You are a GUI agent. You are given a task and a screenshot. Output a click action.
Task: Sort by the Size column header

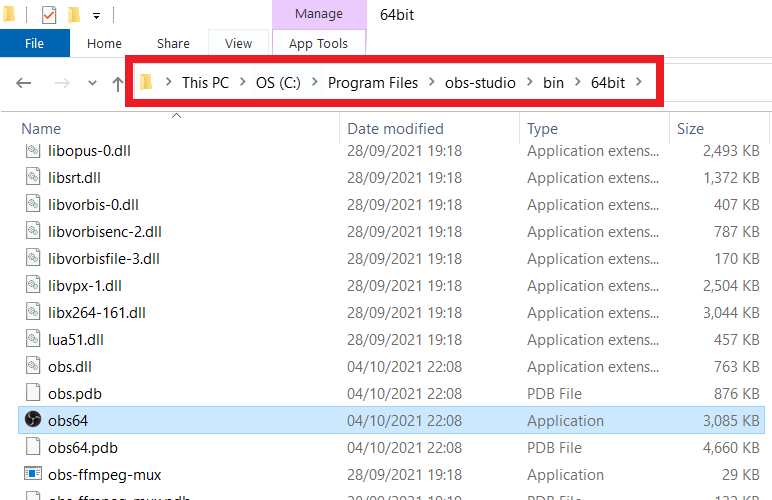pyautogui.click(x=690, y=129)
